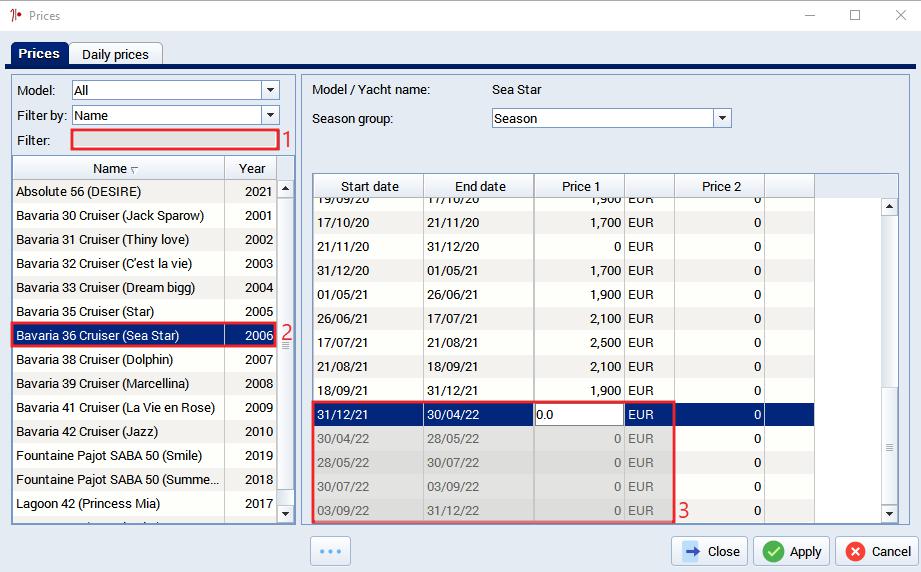Click the Close button with arrow icon
This screenshot has width=921, height=572.
click(x=710, y=551)
